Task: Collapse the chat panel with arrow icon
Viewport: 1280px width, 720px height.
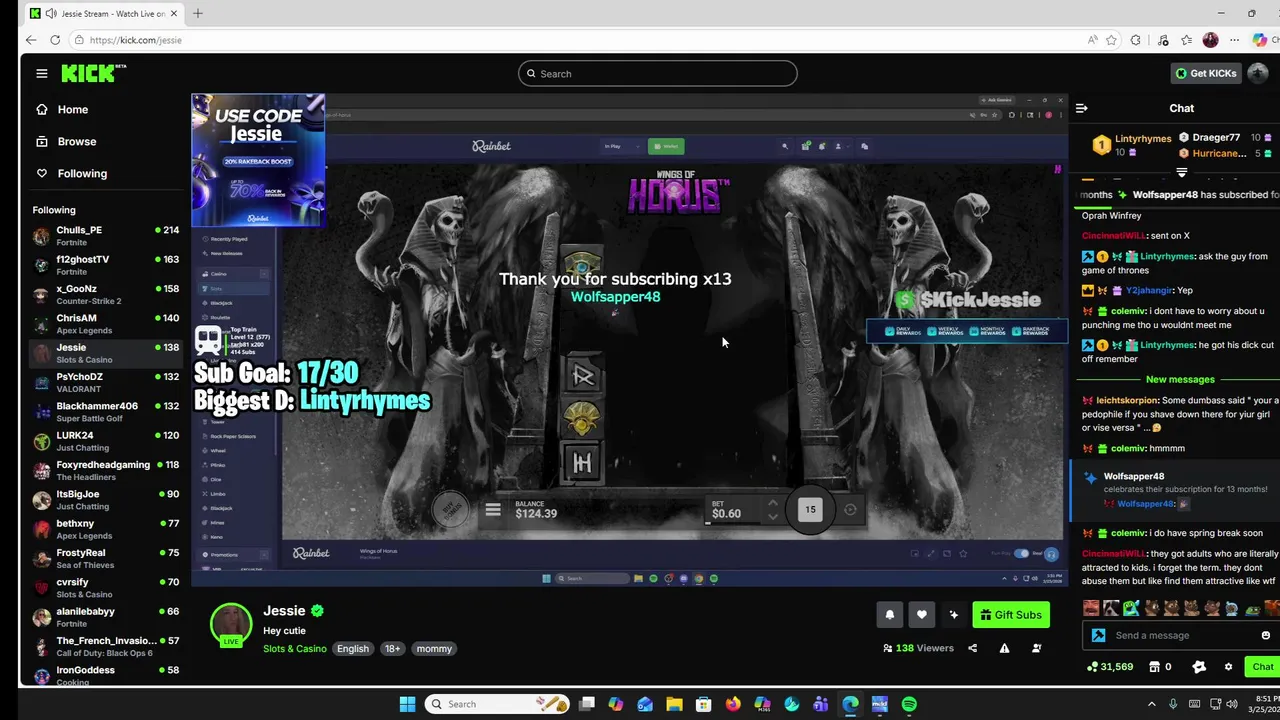Action: 1081,108
